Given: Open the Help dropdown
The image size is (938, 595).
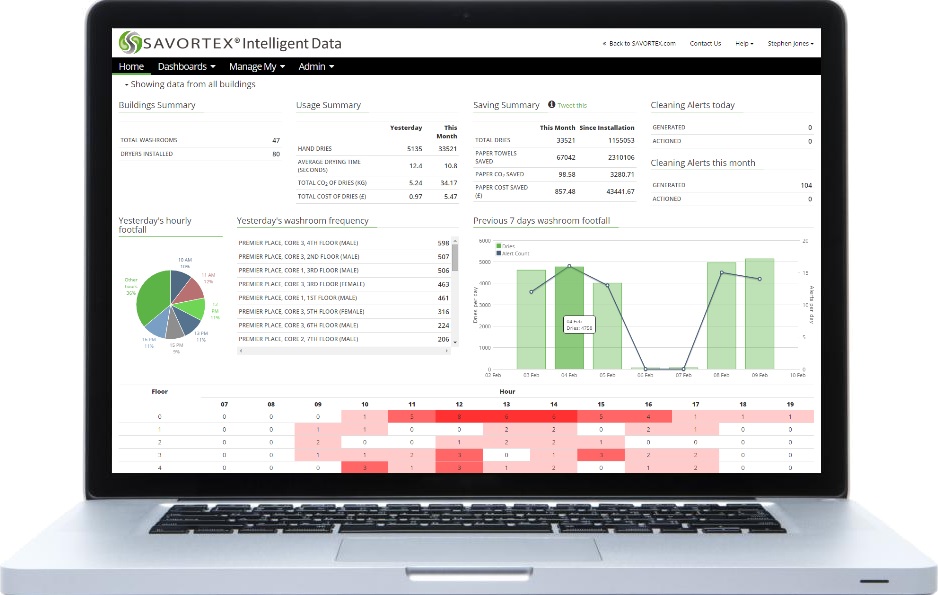Looking at the screenshot, I should click(744, 43).
